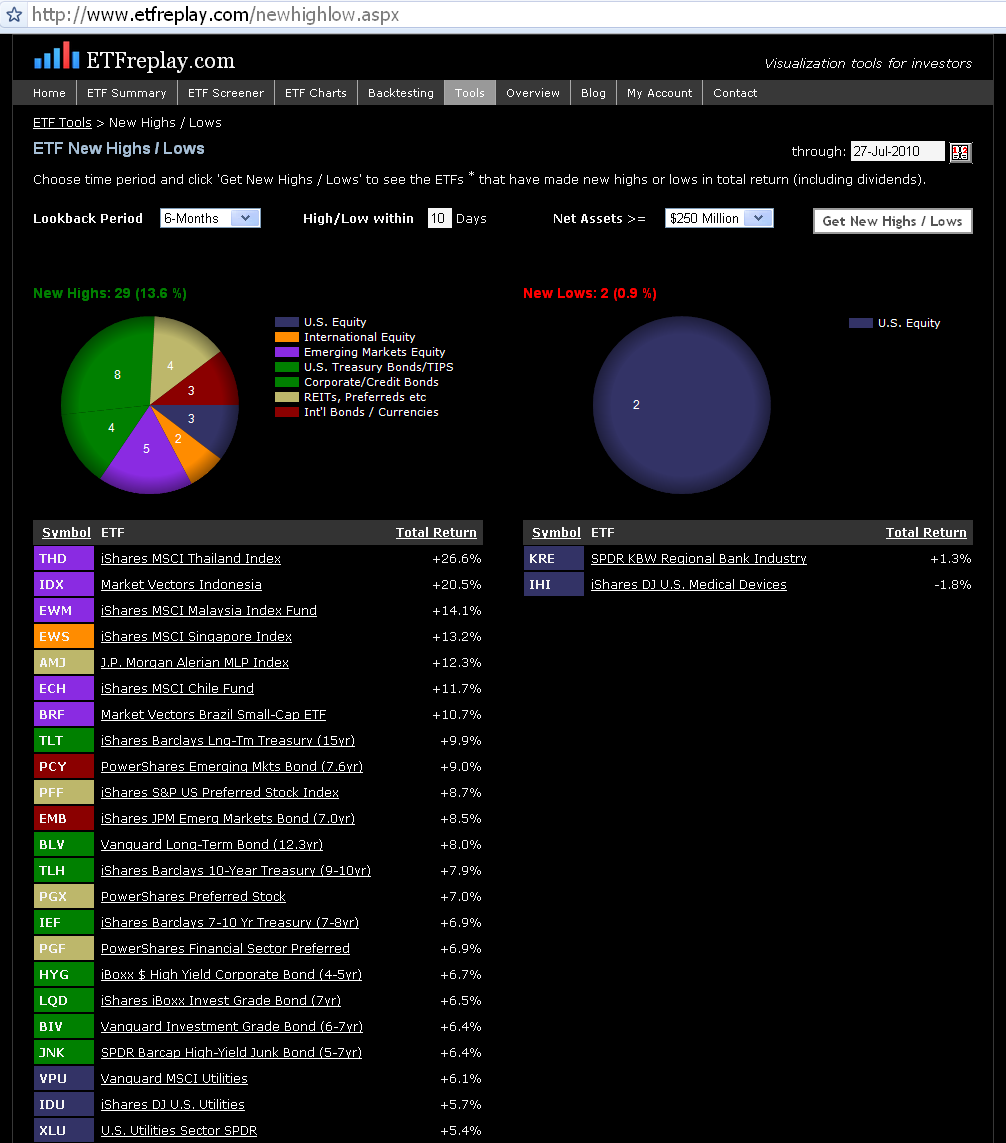The image size is (1006, 1143).
Task: Click the browser address bar URL
Action: (215, 15)
